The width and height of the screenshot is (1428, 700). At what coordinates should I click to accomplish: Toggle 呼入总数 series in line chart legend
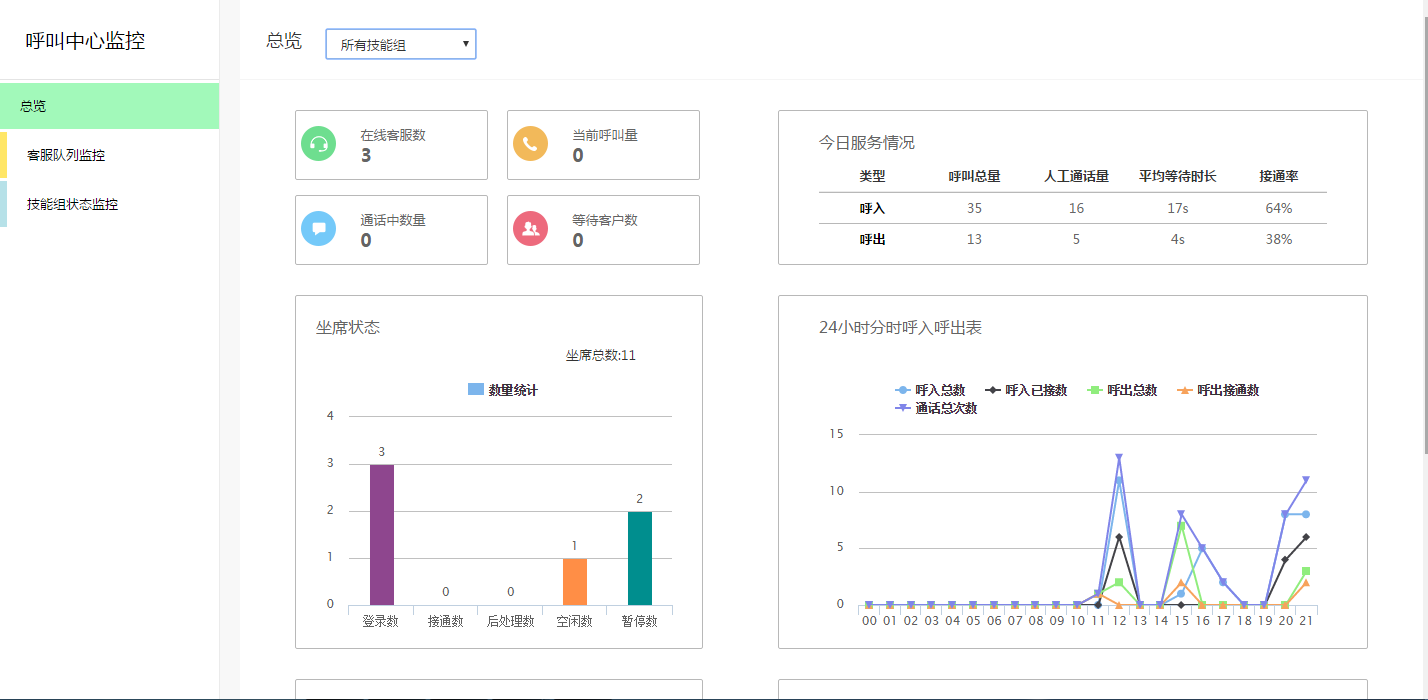point(930,390)
